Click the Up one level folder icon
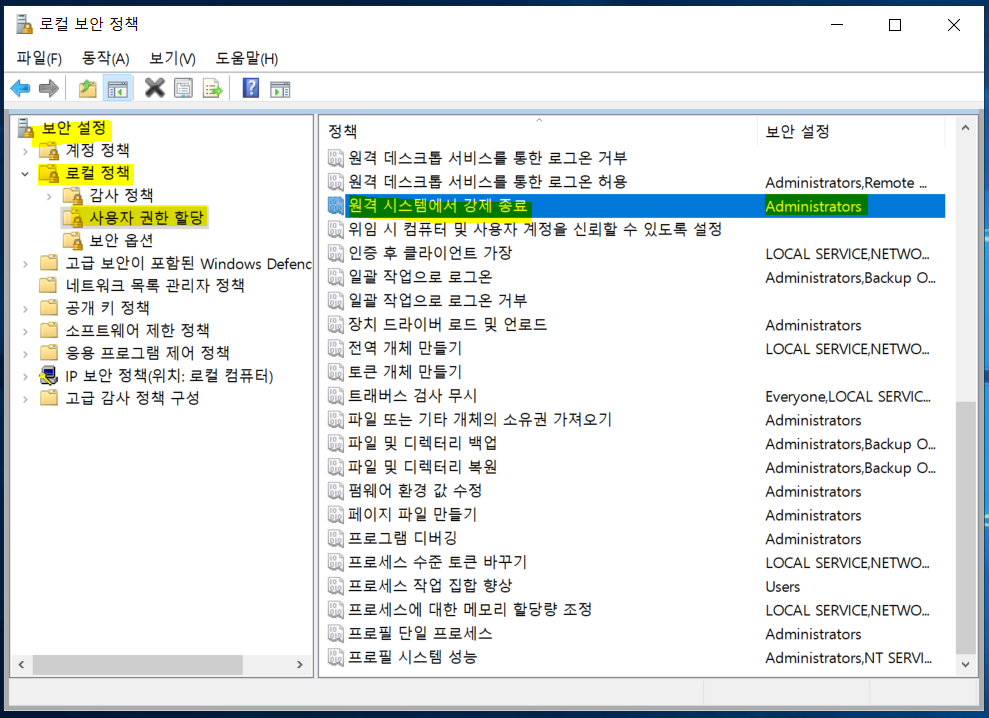 click(x=88, y=88)
